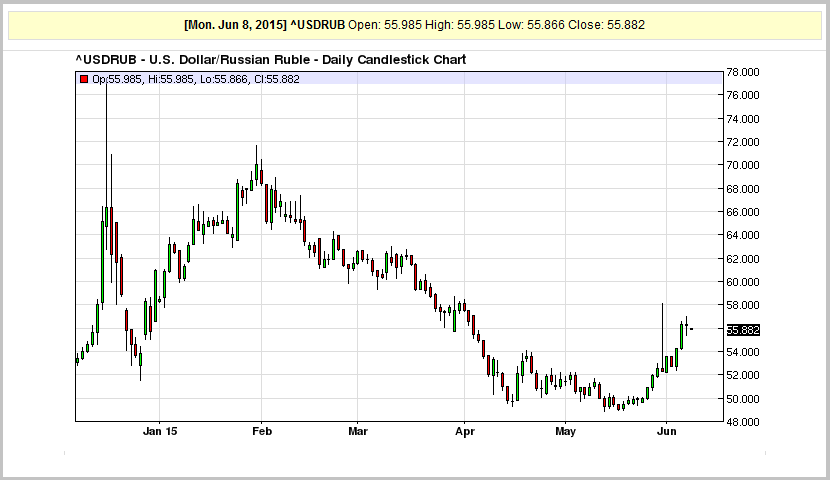Viewport: 830px width, 480px height.
Task: Click the legend text 'Op:55.985, Hi:55.985, Lo:55.866, Cl:55.882'
Action: (196, 79)
